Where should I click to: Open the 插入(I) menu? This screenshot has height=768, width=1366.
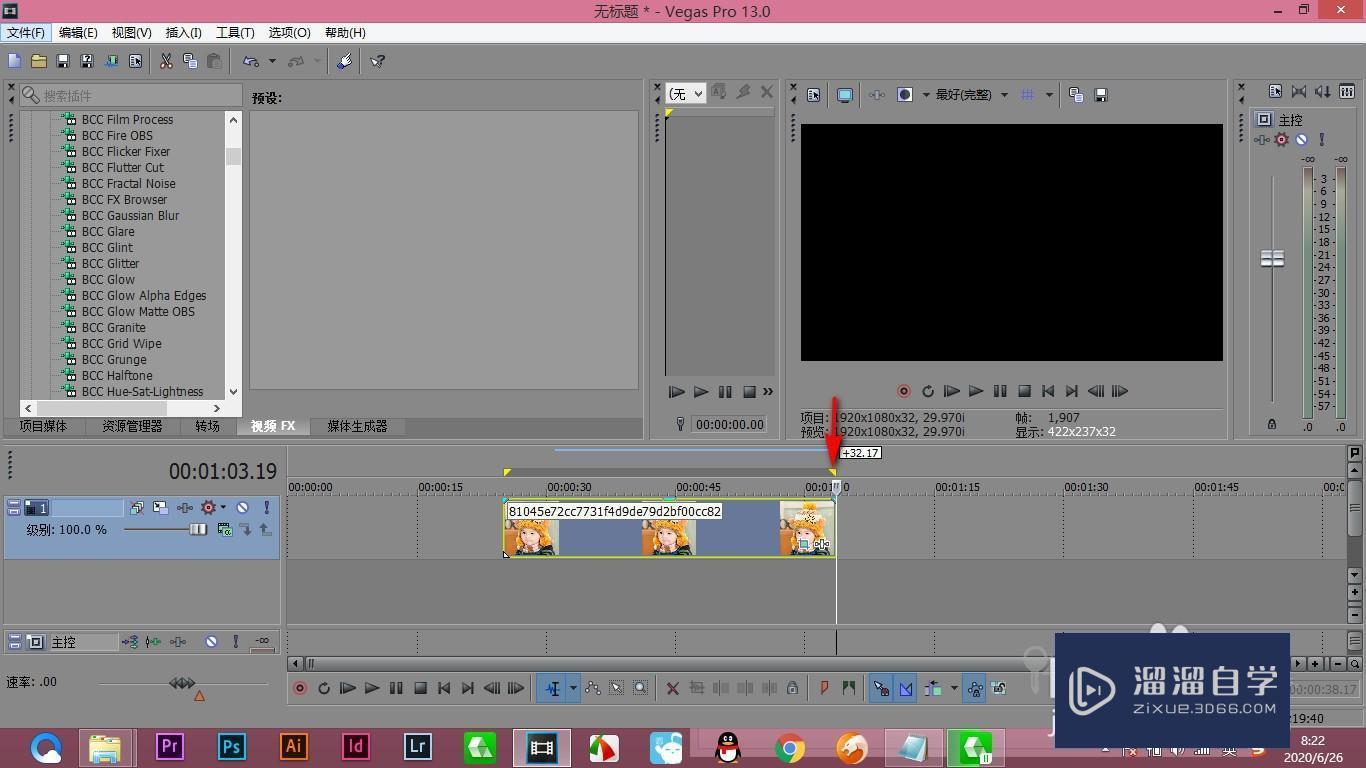click(x=183, y=33)
